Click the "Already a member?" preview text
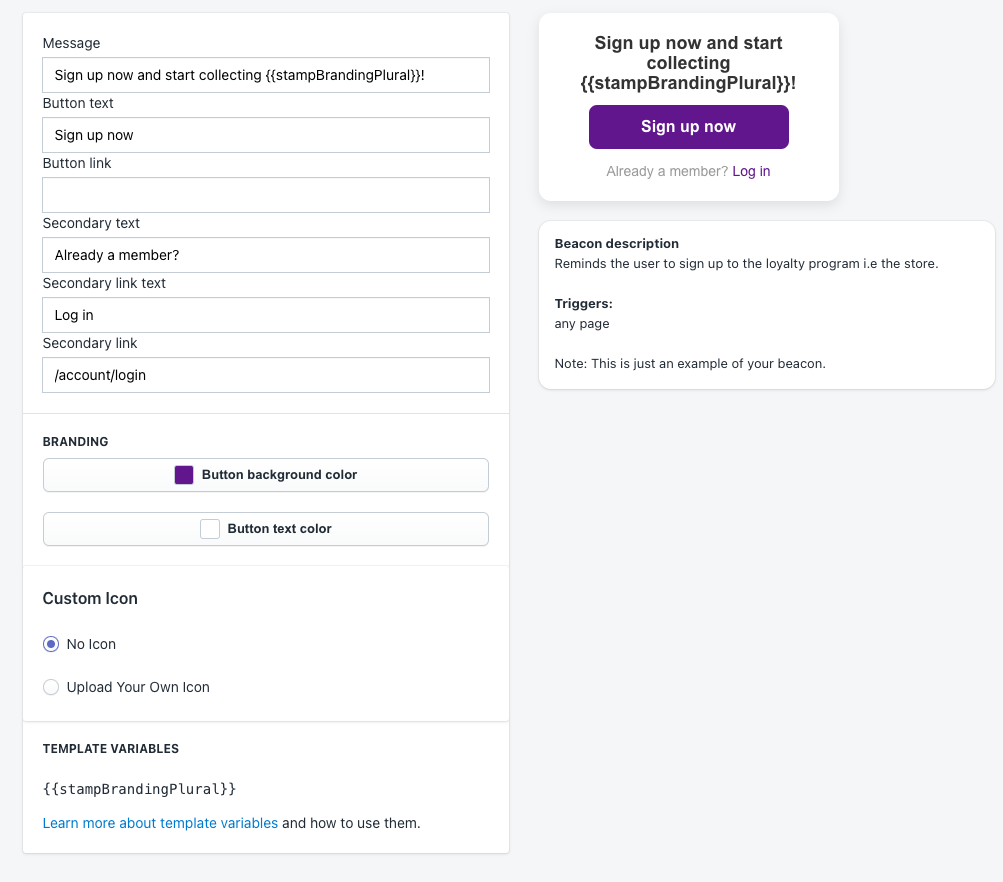Viewport: 1003px width, 882px height. pos(667,171)
